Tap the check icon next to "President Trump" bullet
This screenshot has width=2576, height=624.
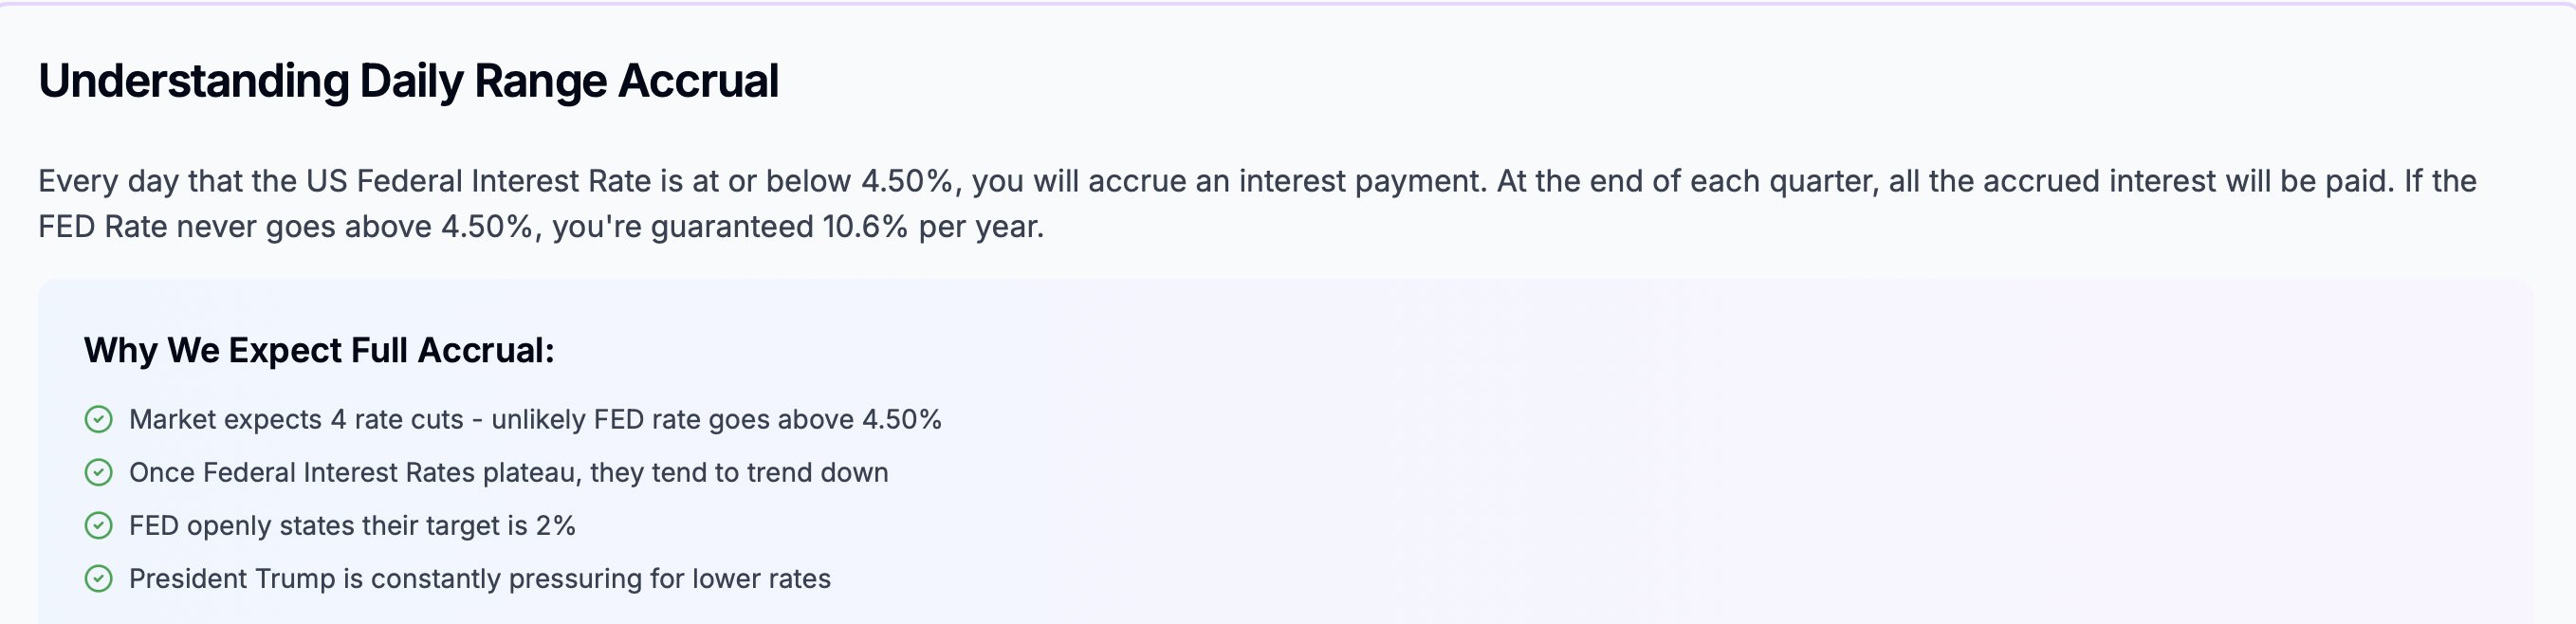click(x=98, y=578)
